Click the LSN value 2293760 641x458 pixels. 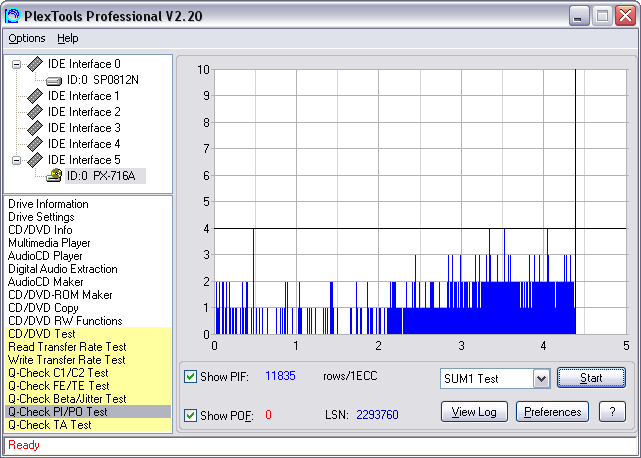377,415
